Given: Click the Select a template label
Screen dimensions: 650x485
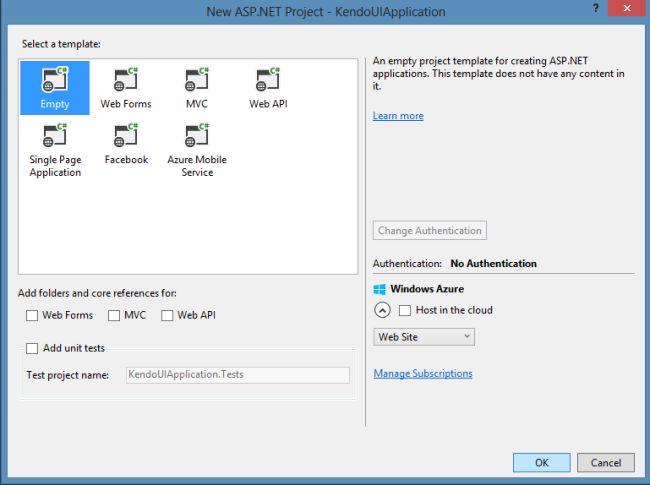Looking at the screenshot, I should 61,44.
